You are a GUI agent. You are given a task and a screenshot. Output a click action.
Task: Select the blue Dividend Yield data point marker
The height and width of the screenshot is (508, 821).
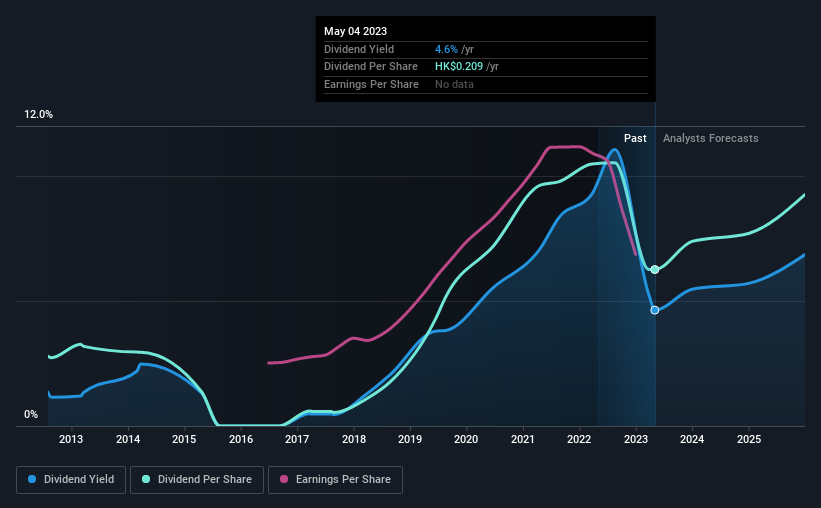click(x=654, y=311)
